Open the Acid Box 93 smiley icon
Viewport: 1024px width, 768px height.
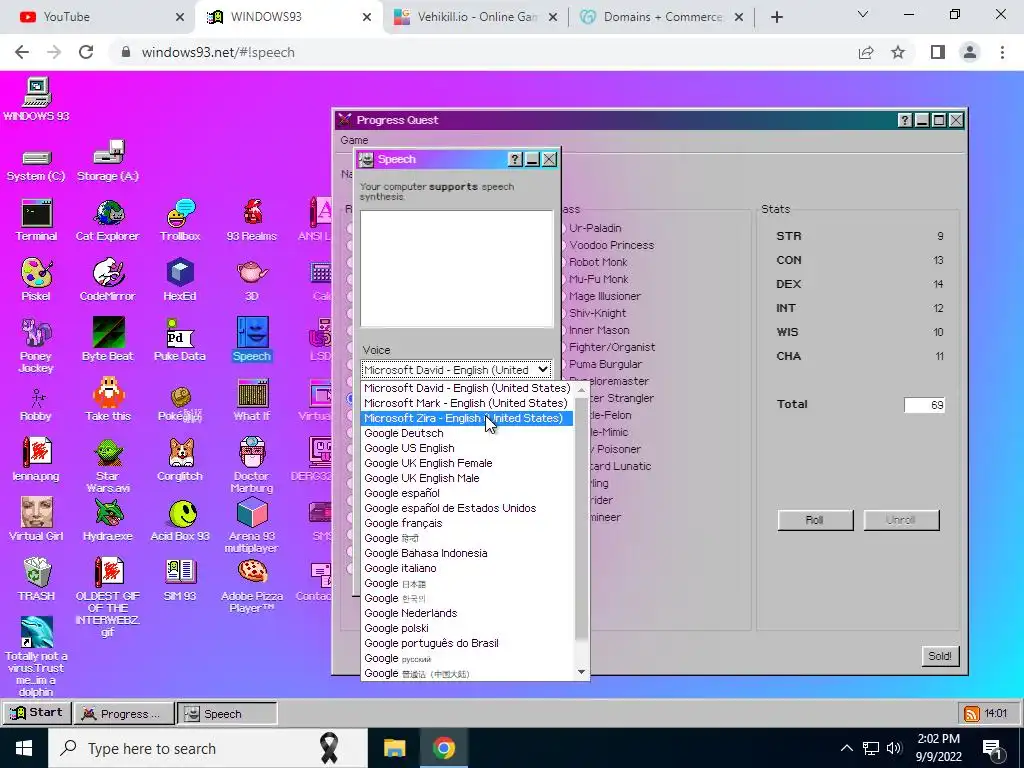(x=180, y=520)
